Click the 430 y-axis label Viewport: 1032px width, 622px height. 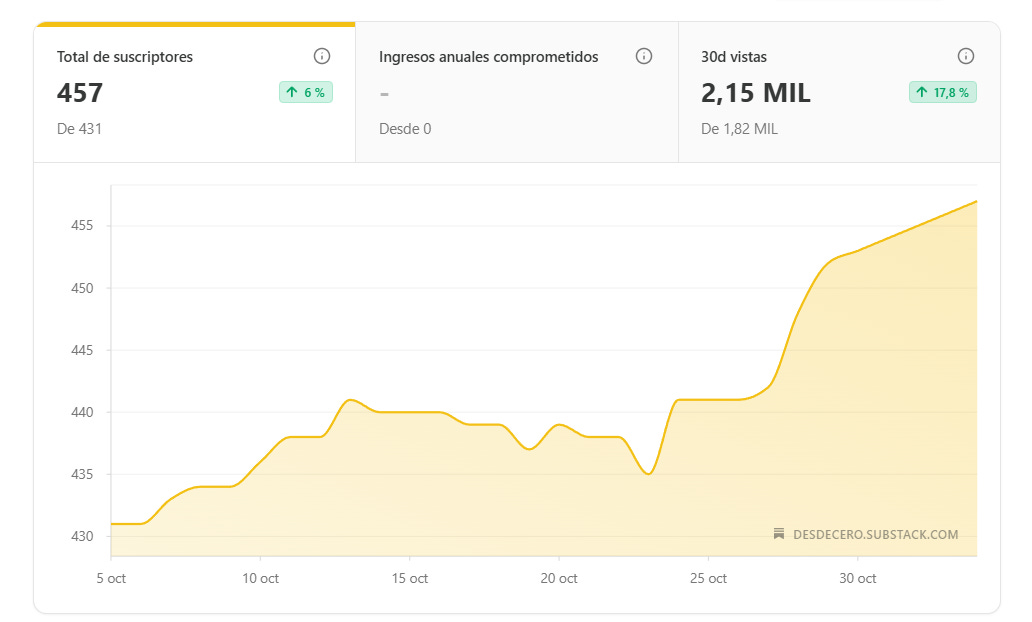pos(82,536)
